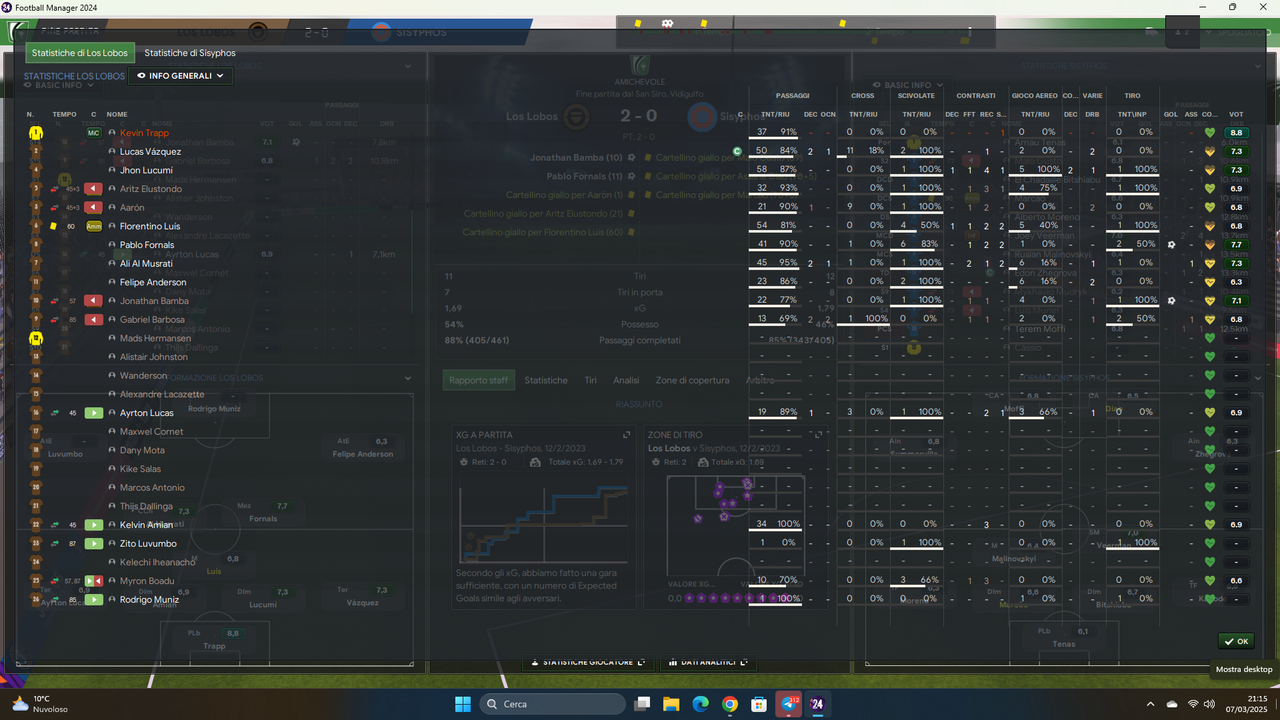Click Myron Boadu's on-and-off substitution icon
The height and width of the screenshot is (720, 1280).
point(94,581)
